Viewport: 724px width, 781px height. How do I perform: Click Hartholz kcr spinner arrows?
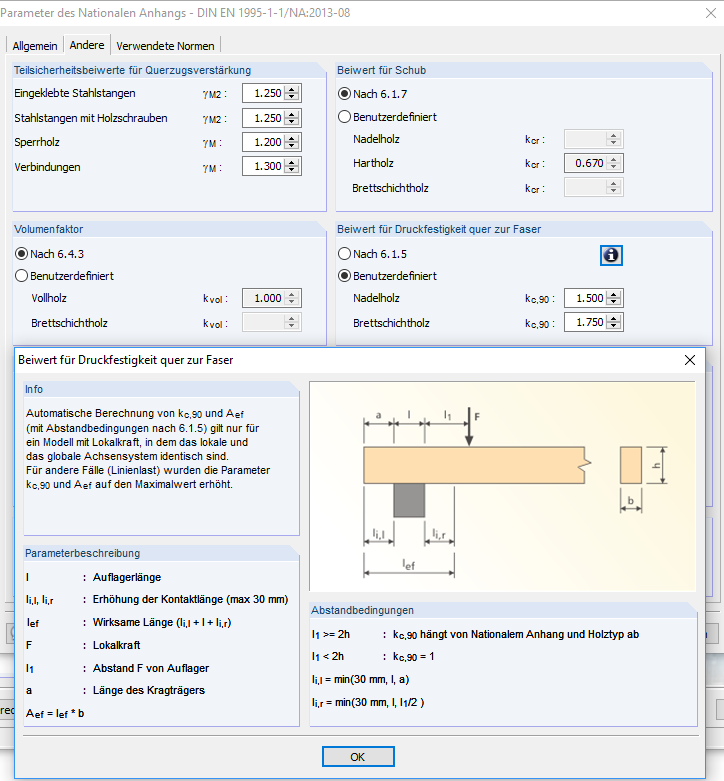coord(614,163)
